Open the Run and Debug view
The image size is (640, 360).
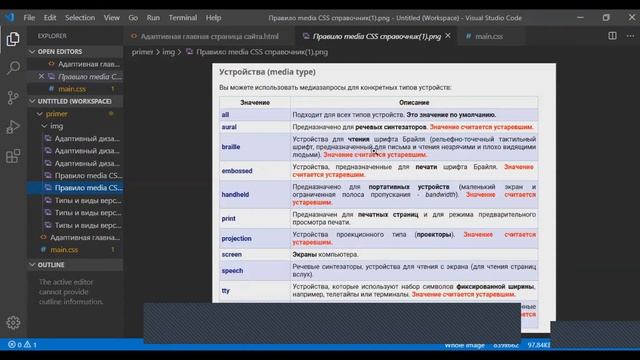[13, 127]
